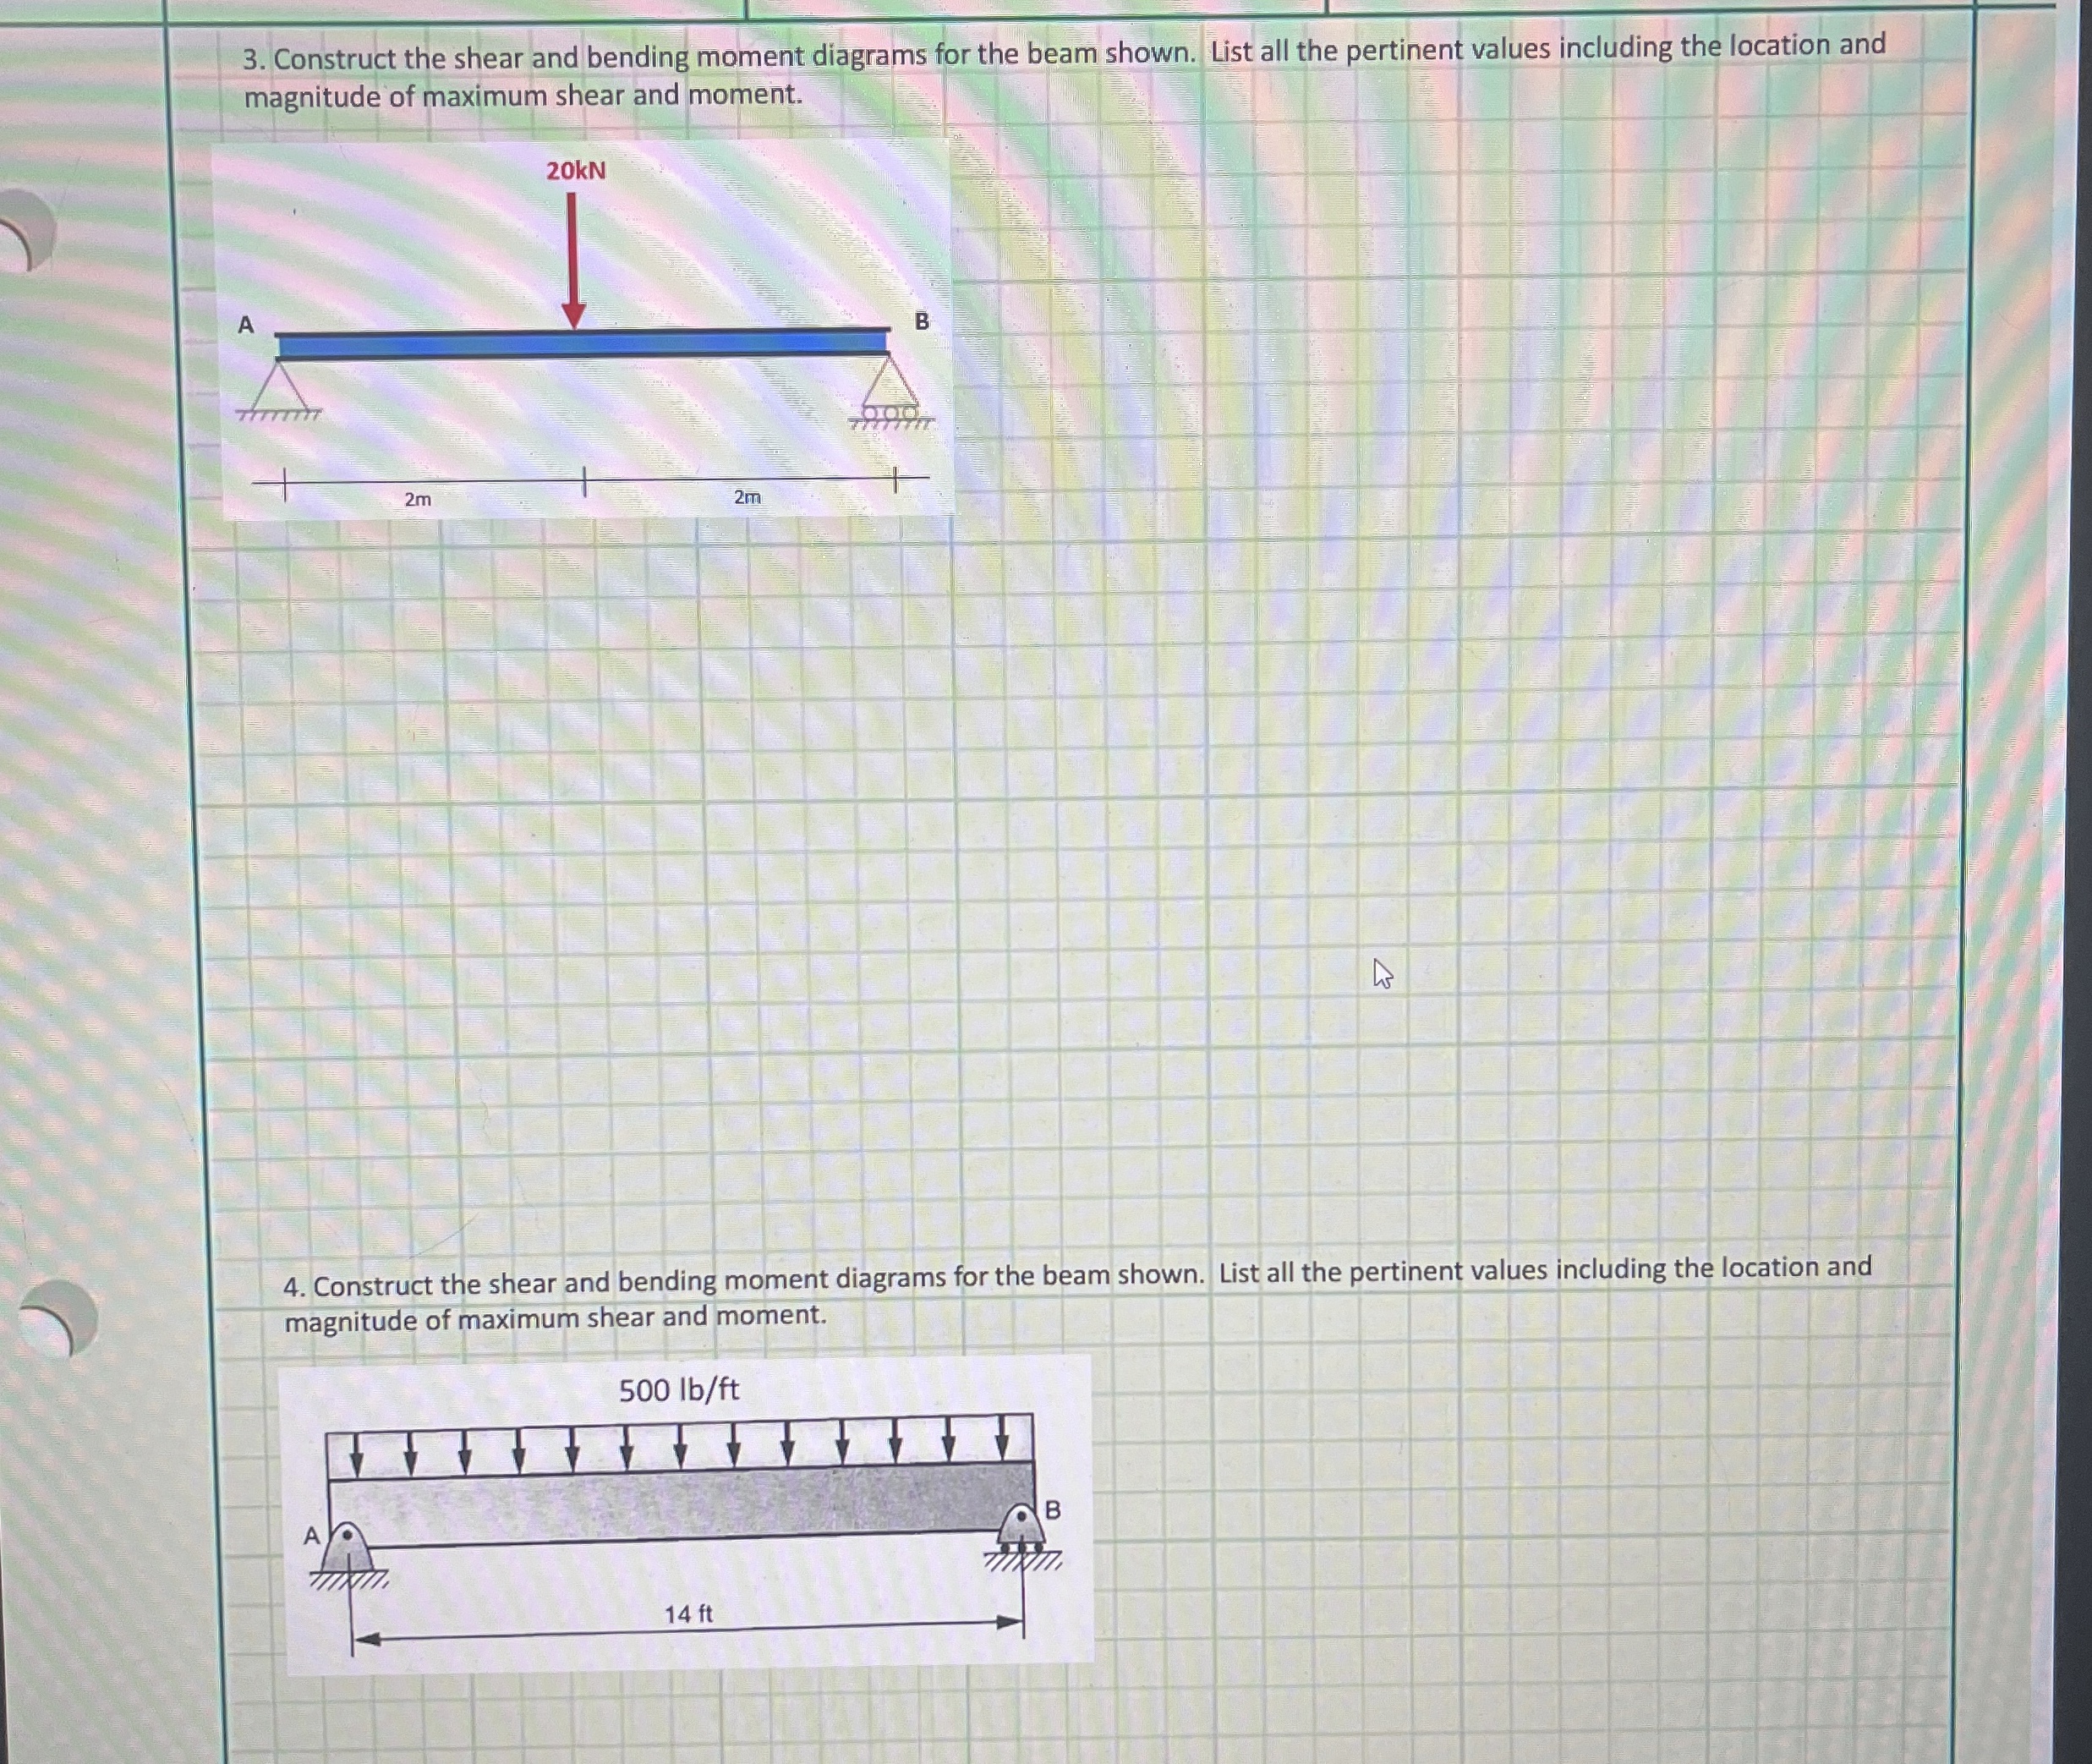This screenshot has height=1764, width=2092.
Task: Select the left 2m dimension label
Action: (x=418, y=500)
